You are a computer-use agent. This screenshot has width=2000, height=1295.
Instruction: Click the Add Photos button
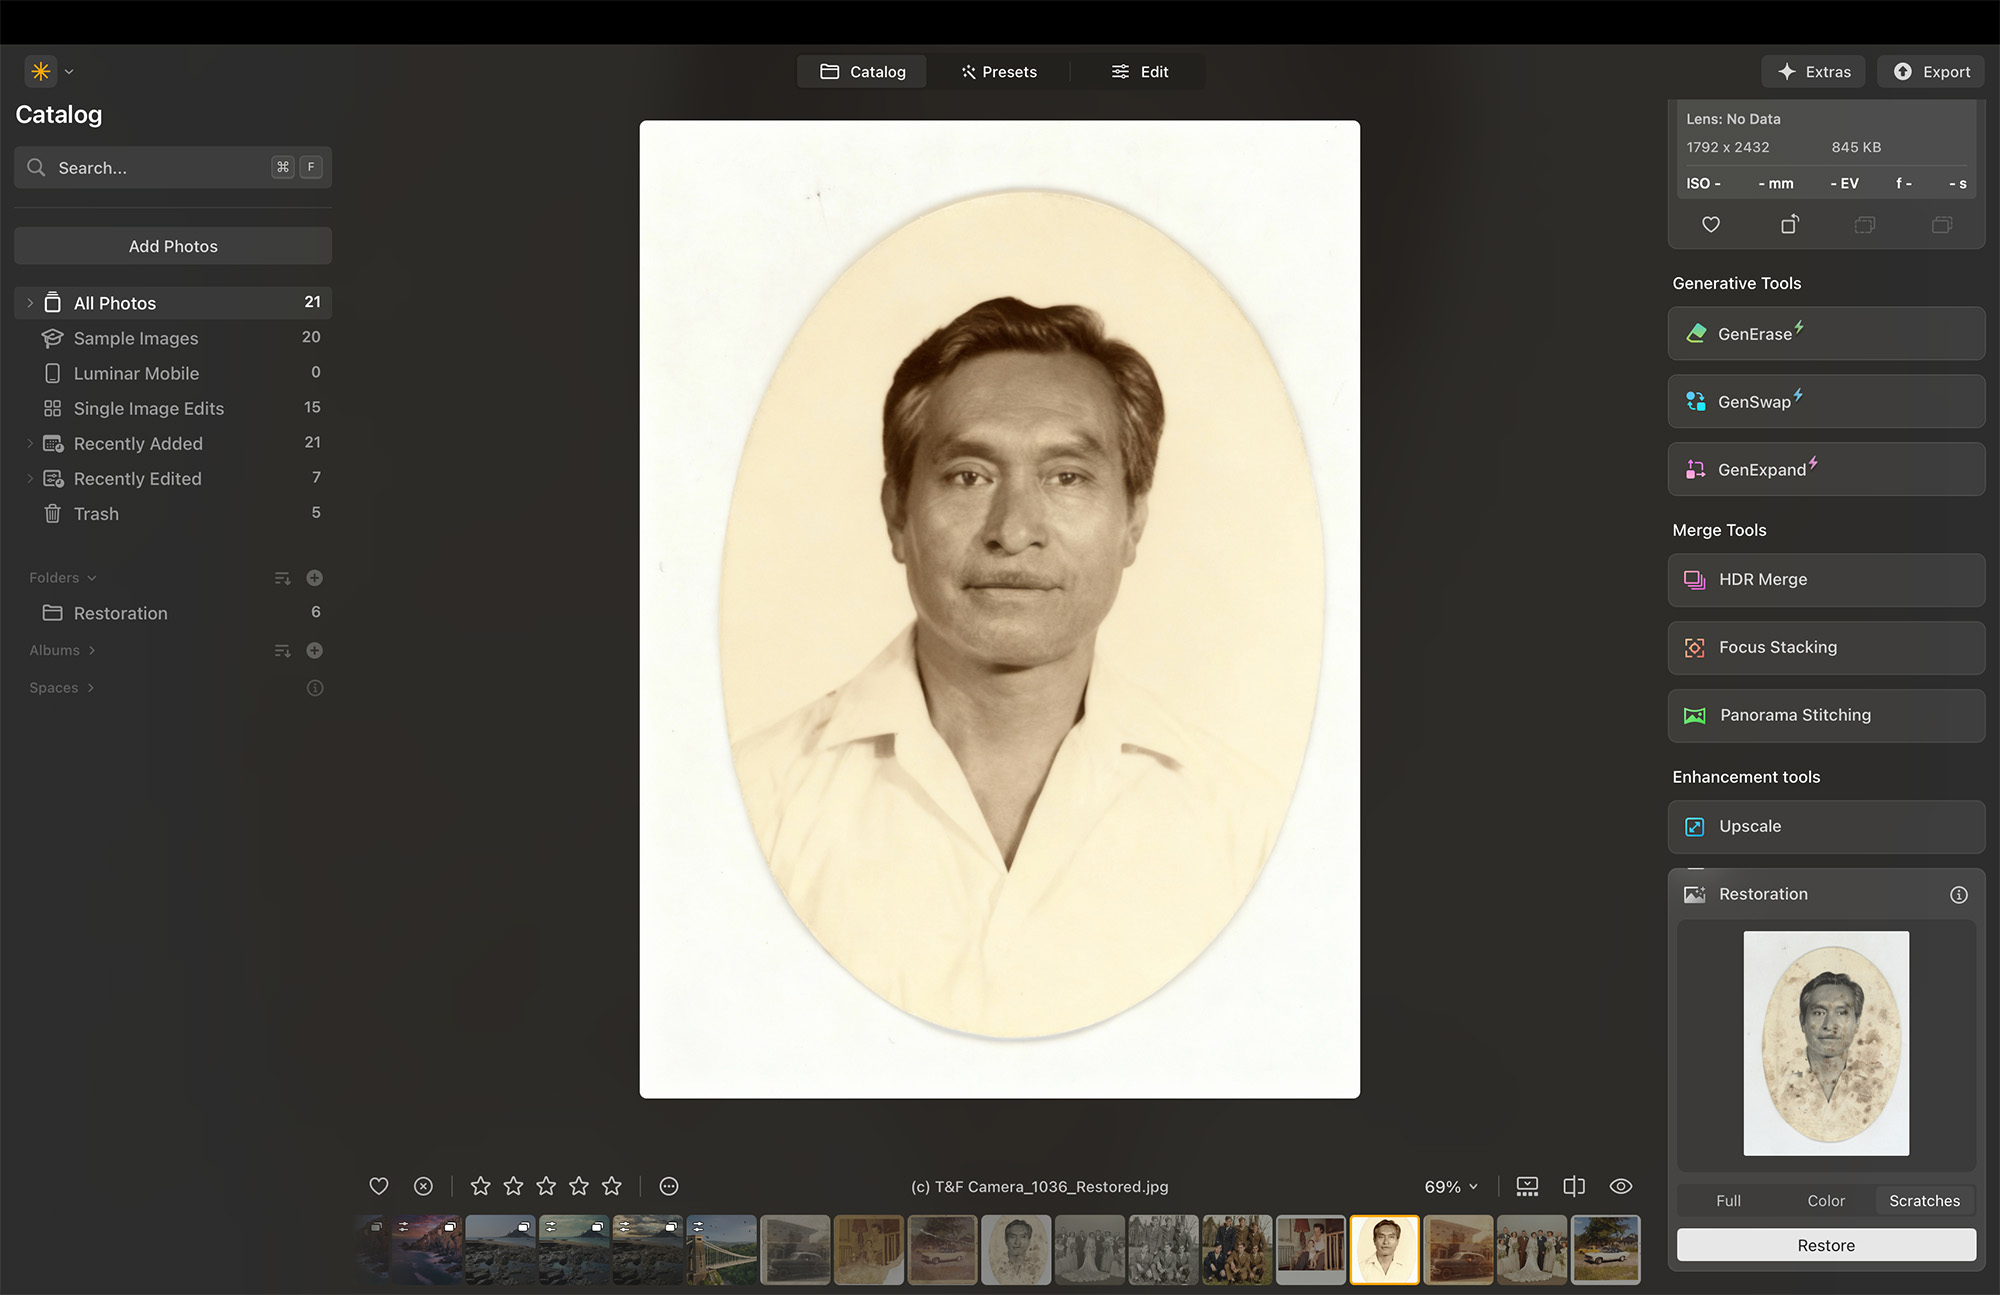173,246
